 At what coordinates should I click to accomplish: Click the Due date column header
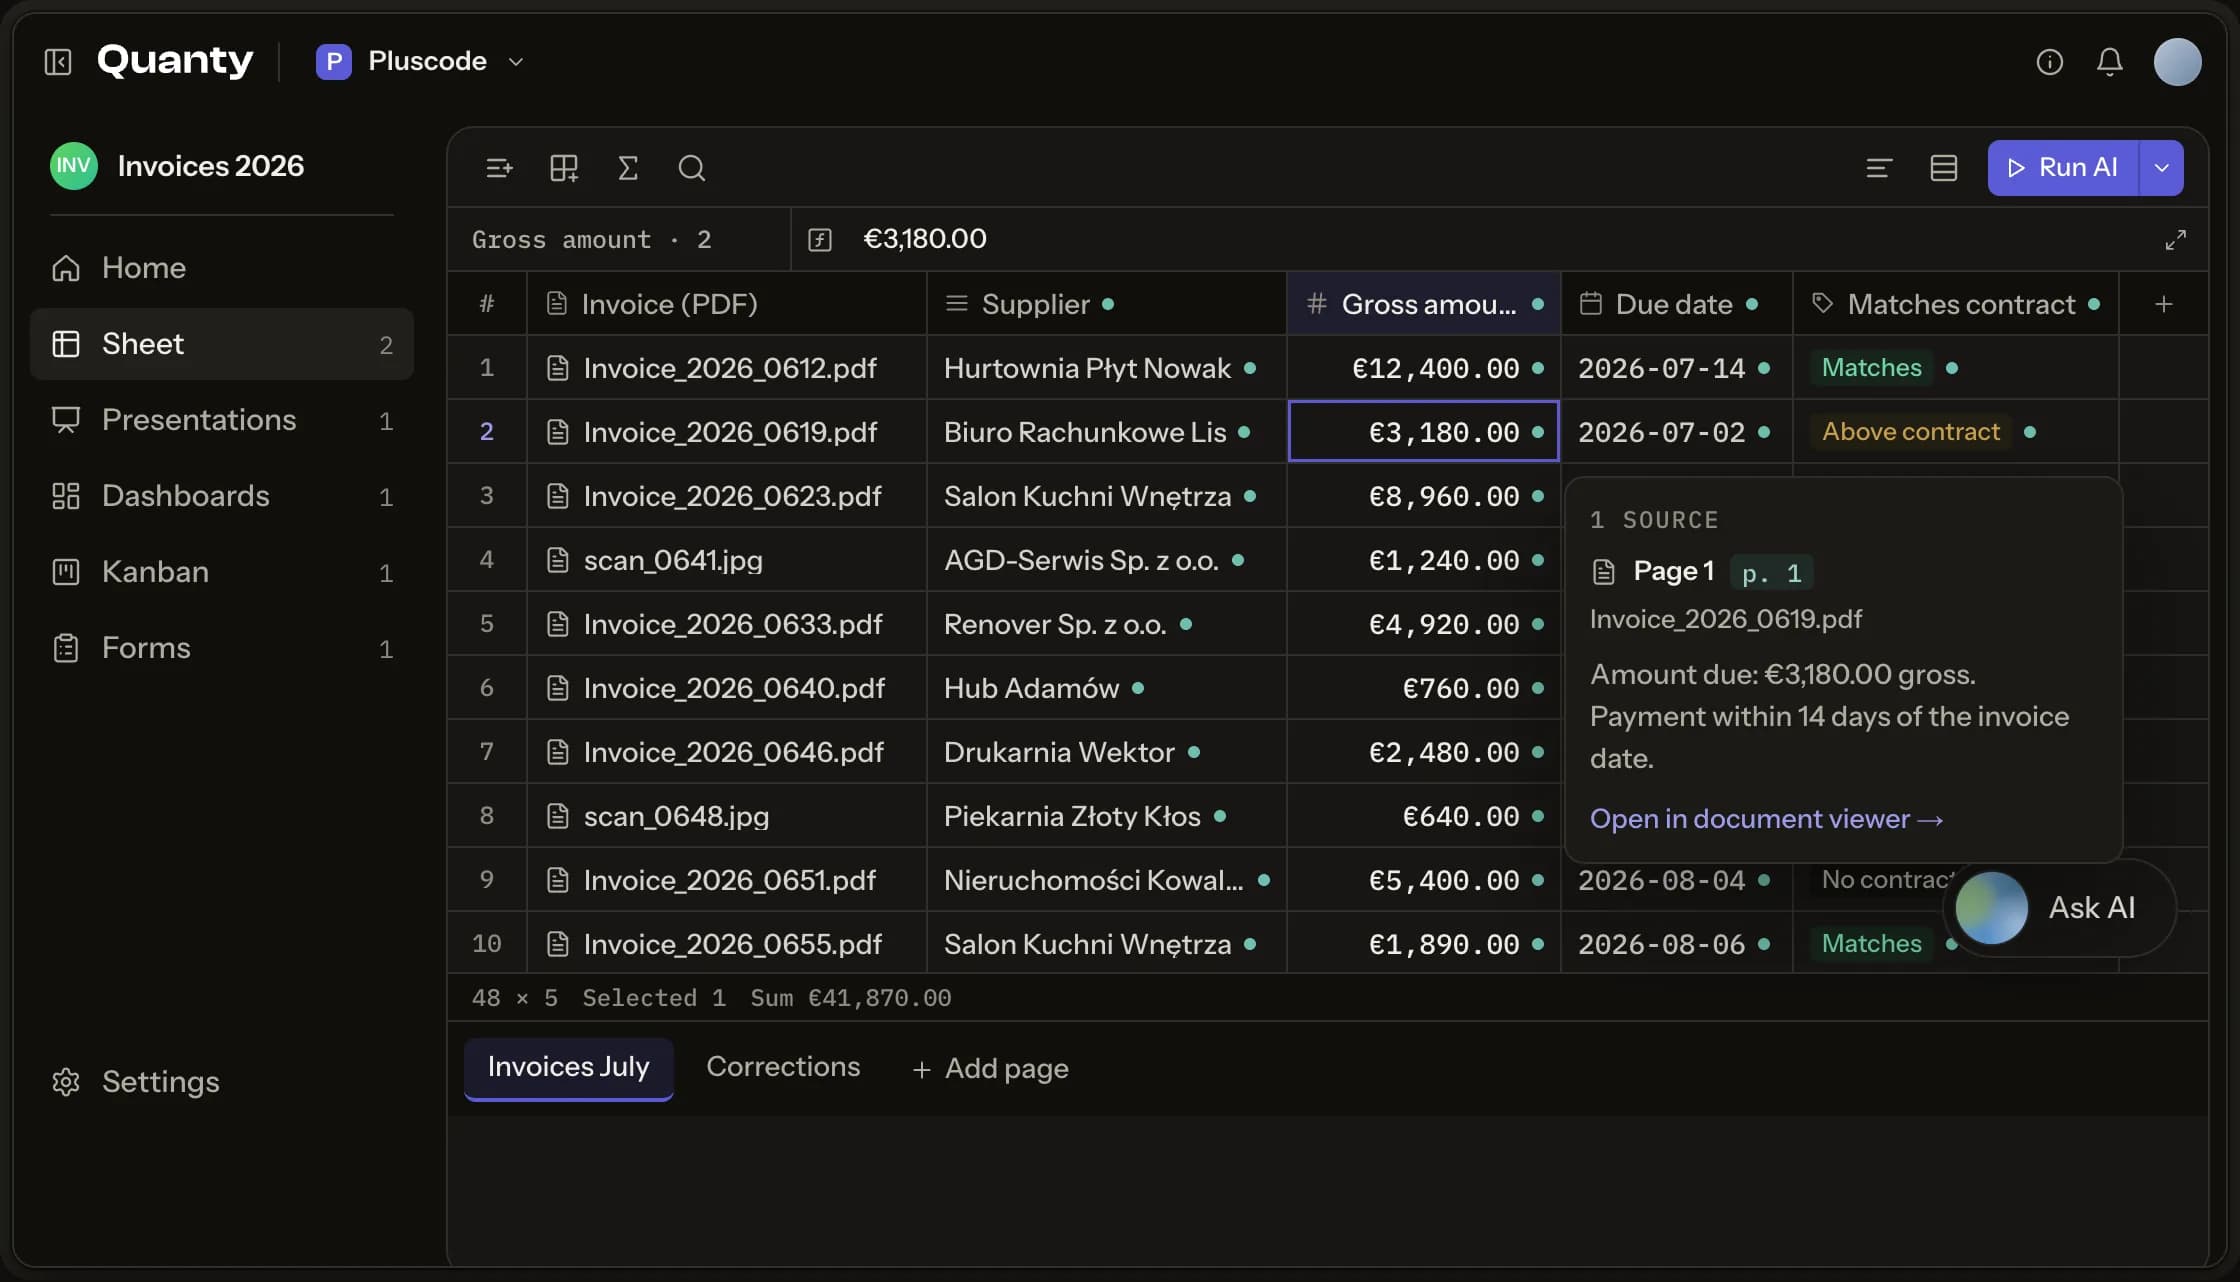point(1677,304)
